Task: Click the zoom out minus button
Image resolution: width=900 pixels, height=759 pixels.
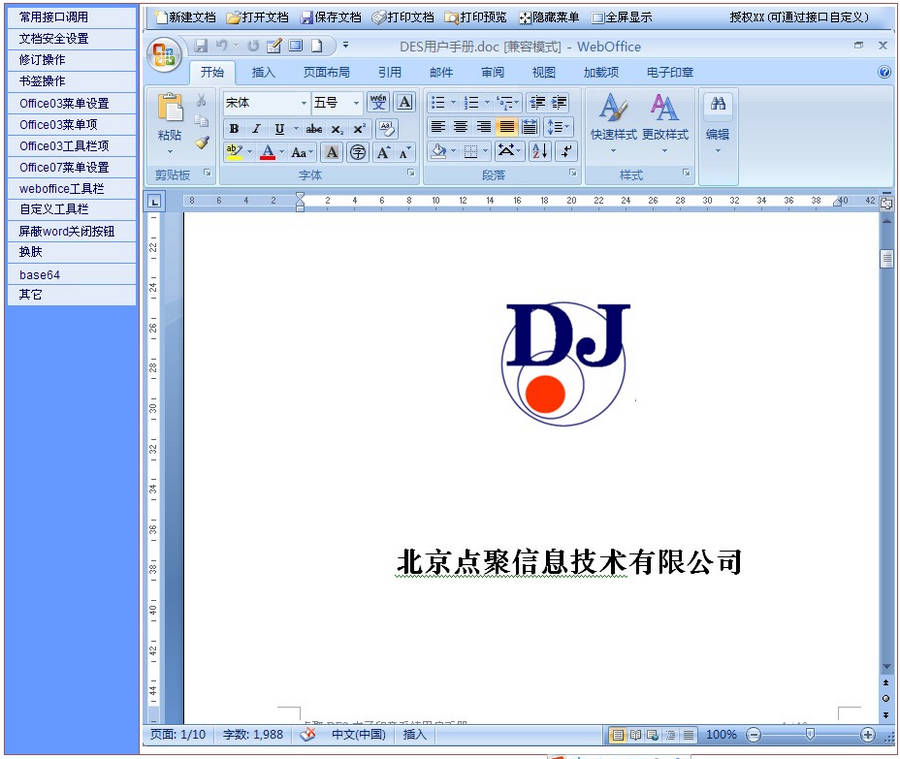Action: pos(754,734)
